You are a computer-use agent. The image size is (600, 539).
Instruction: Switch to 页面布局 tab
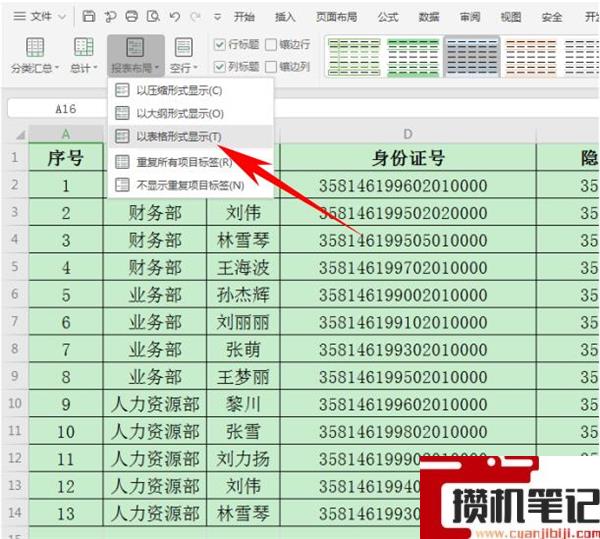[336, 17]
